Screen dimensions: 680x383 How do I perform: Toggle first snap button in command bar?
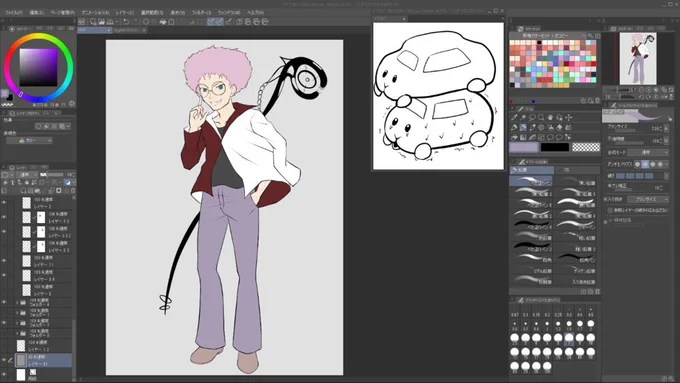point(211,22)
